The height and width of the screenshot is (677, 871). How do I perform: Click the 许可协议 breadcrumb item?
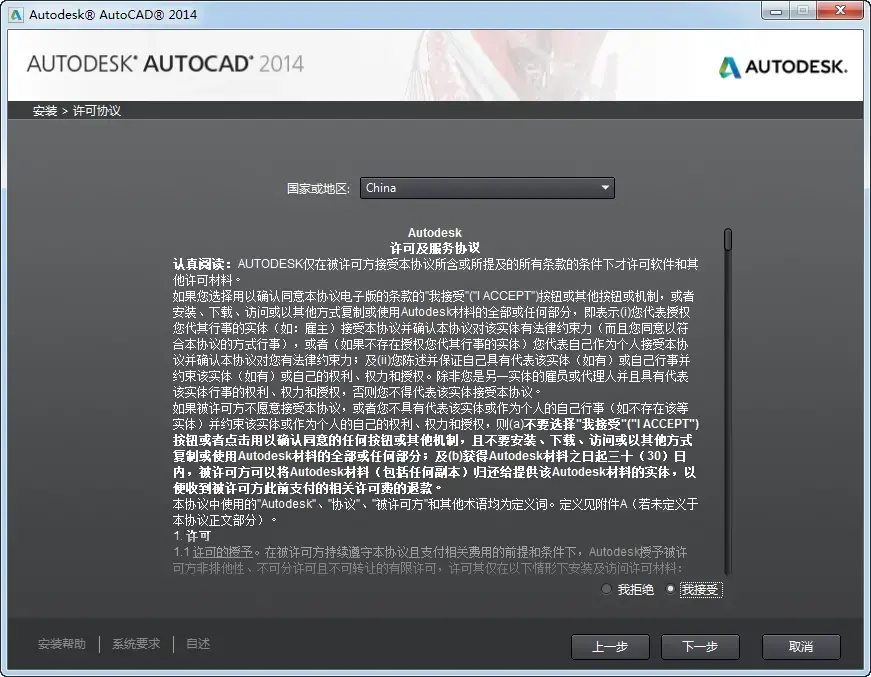coord(97,111)
